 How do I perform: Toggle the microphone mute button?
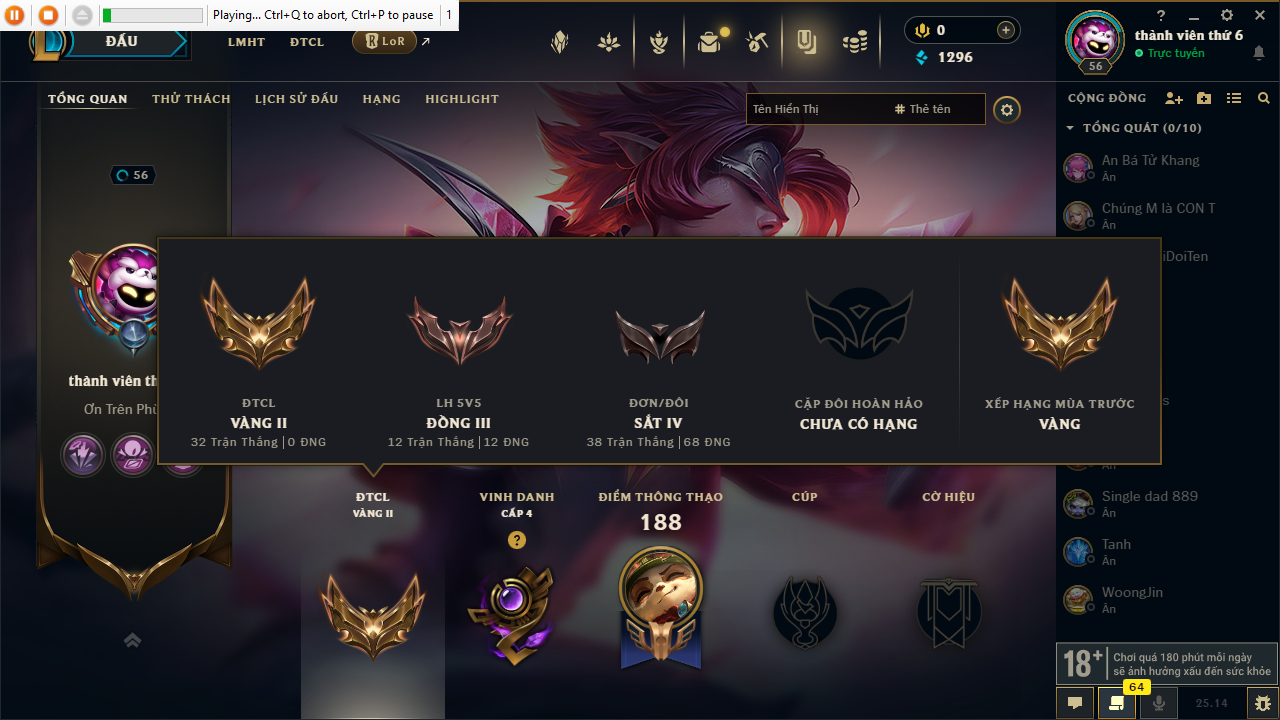click(1159, 703)
